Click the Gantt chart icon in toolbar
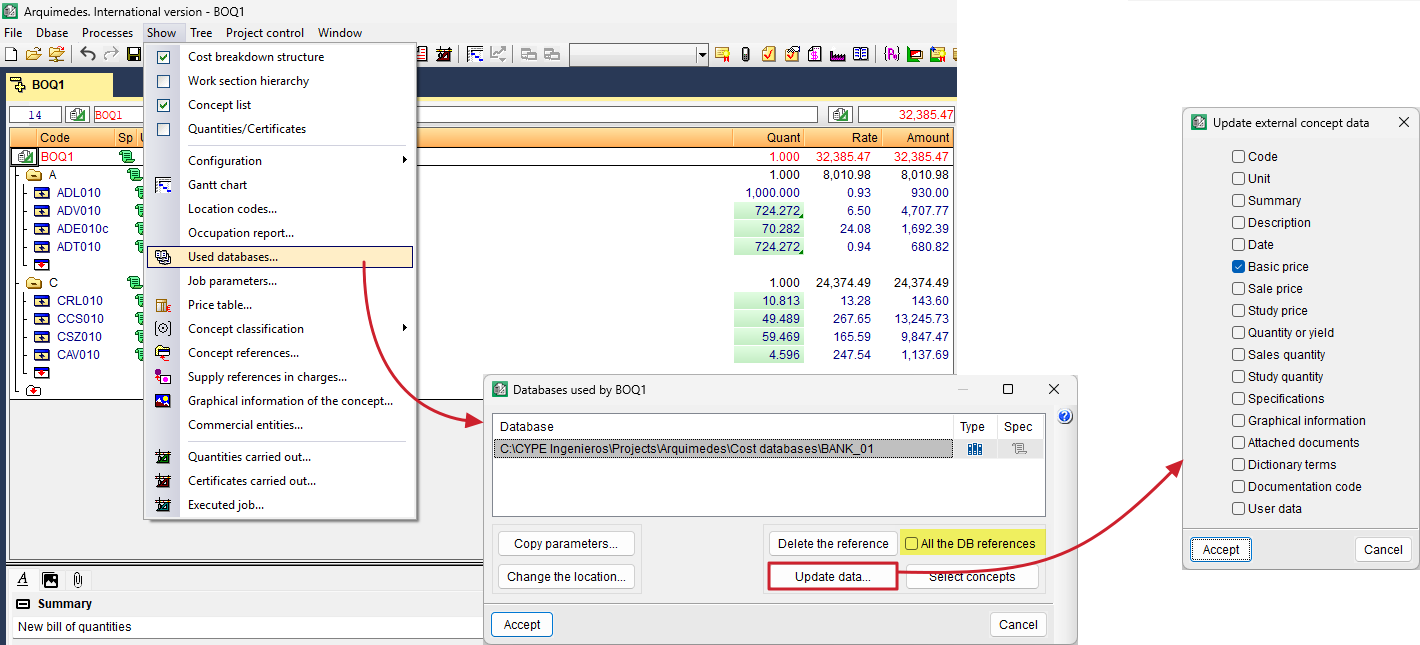This screenshot has height=645, width=1420. point(476,54)
